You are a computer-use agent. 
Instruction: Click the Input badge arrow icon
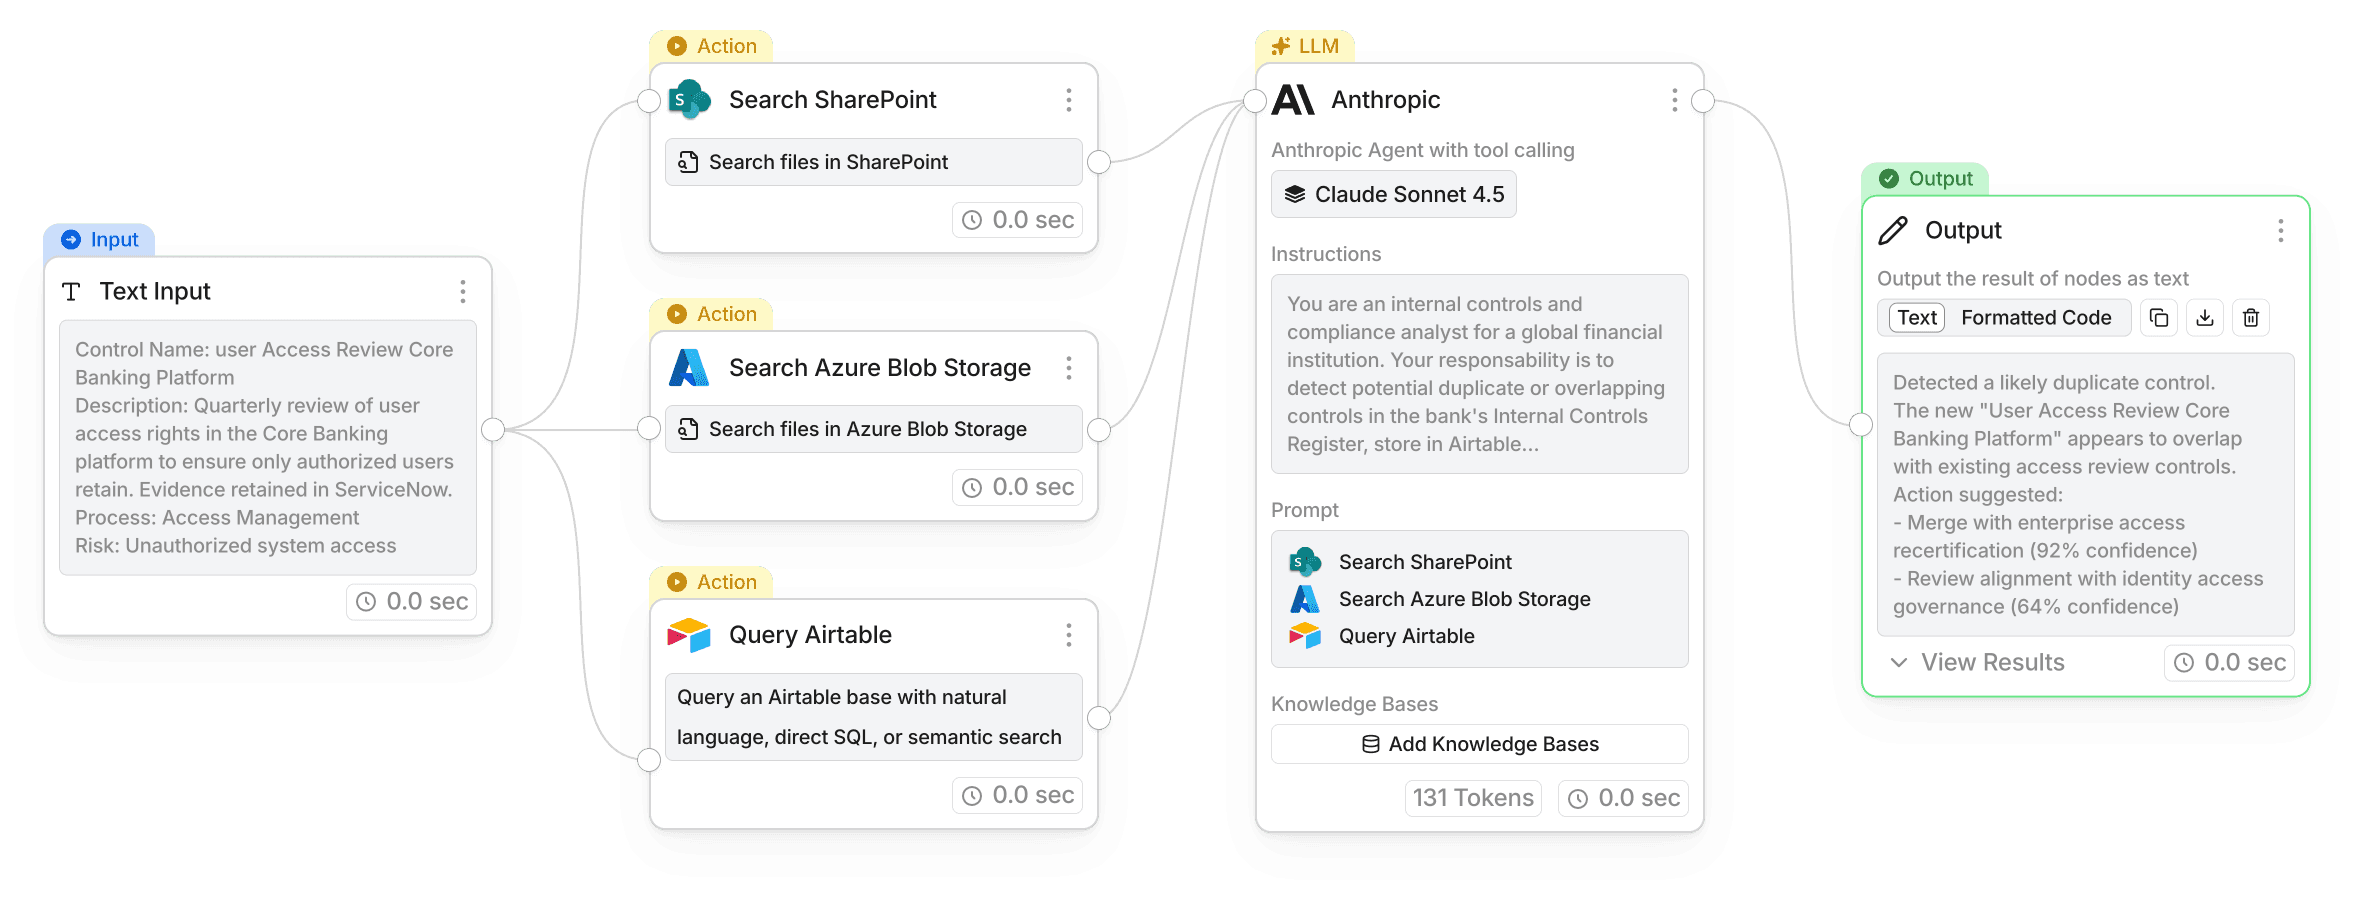[x=71, y=240]
